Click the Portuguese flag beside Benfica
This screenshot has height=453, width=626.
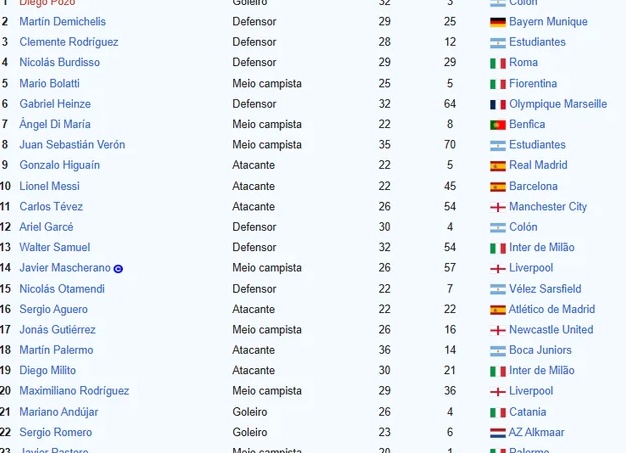tap(498, 125)
